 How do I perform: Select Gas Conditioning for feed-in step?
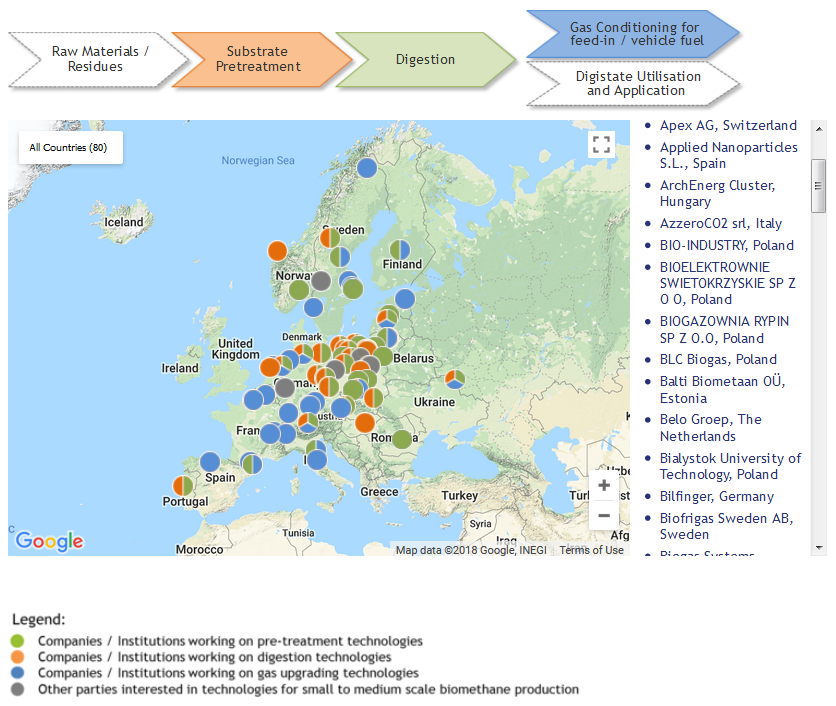coord(633,34)
